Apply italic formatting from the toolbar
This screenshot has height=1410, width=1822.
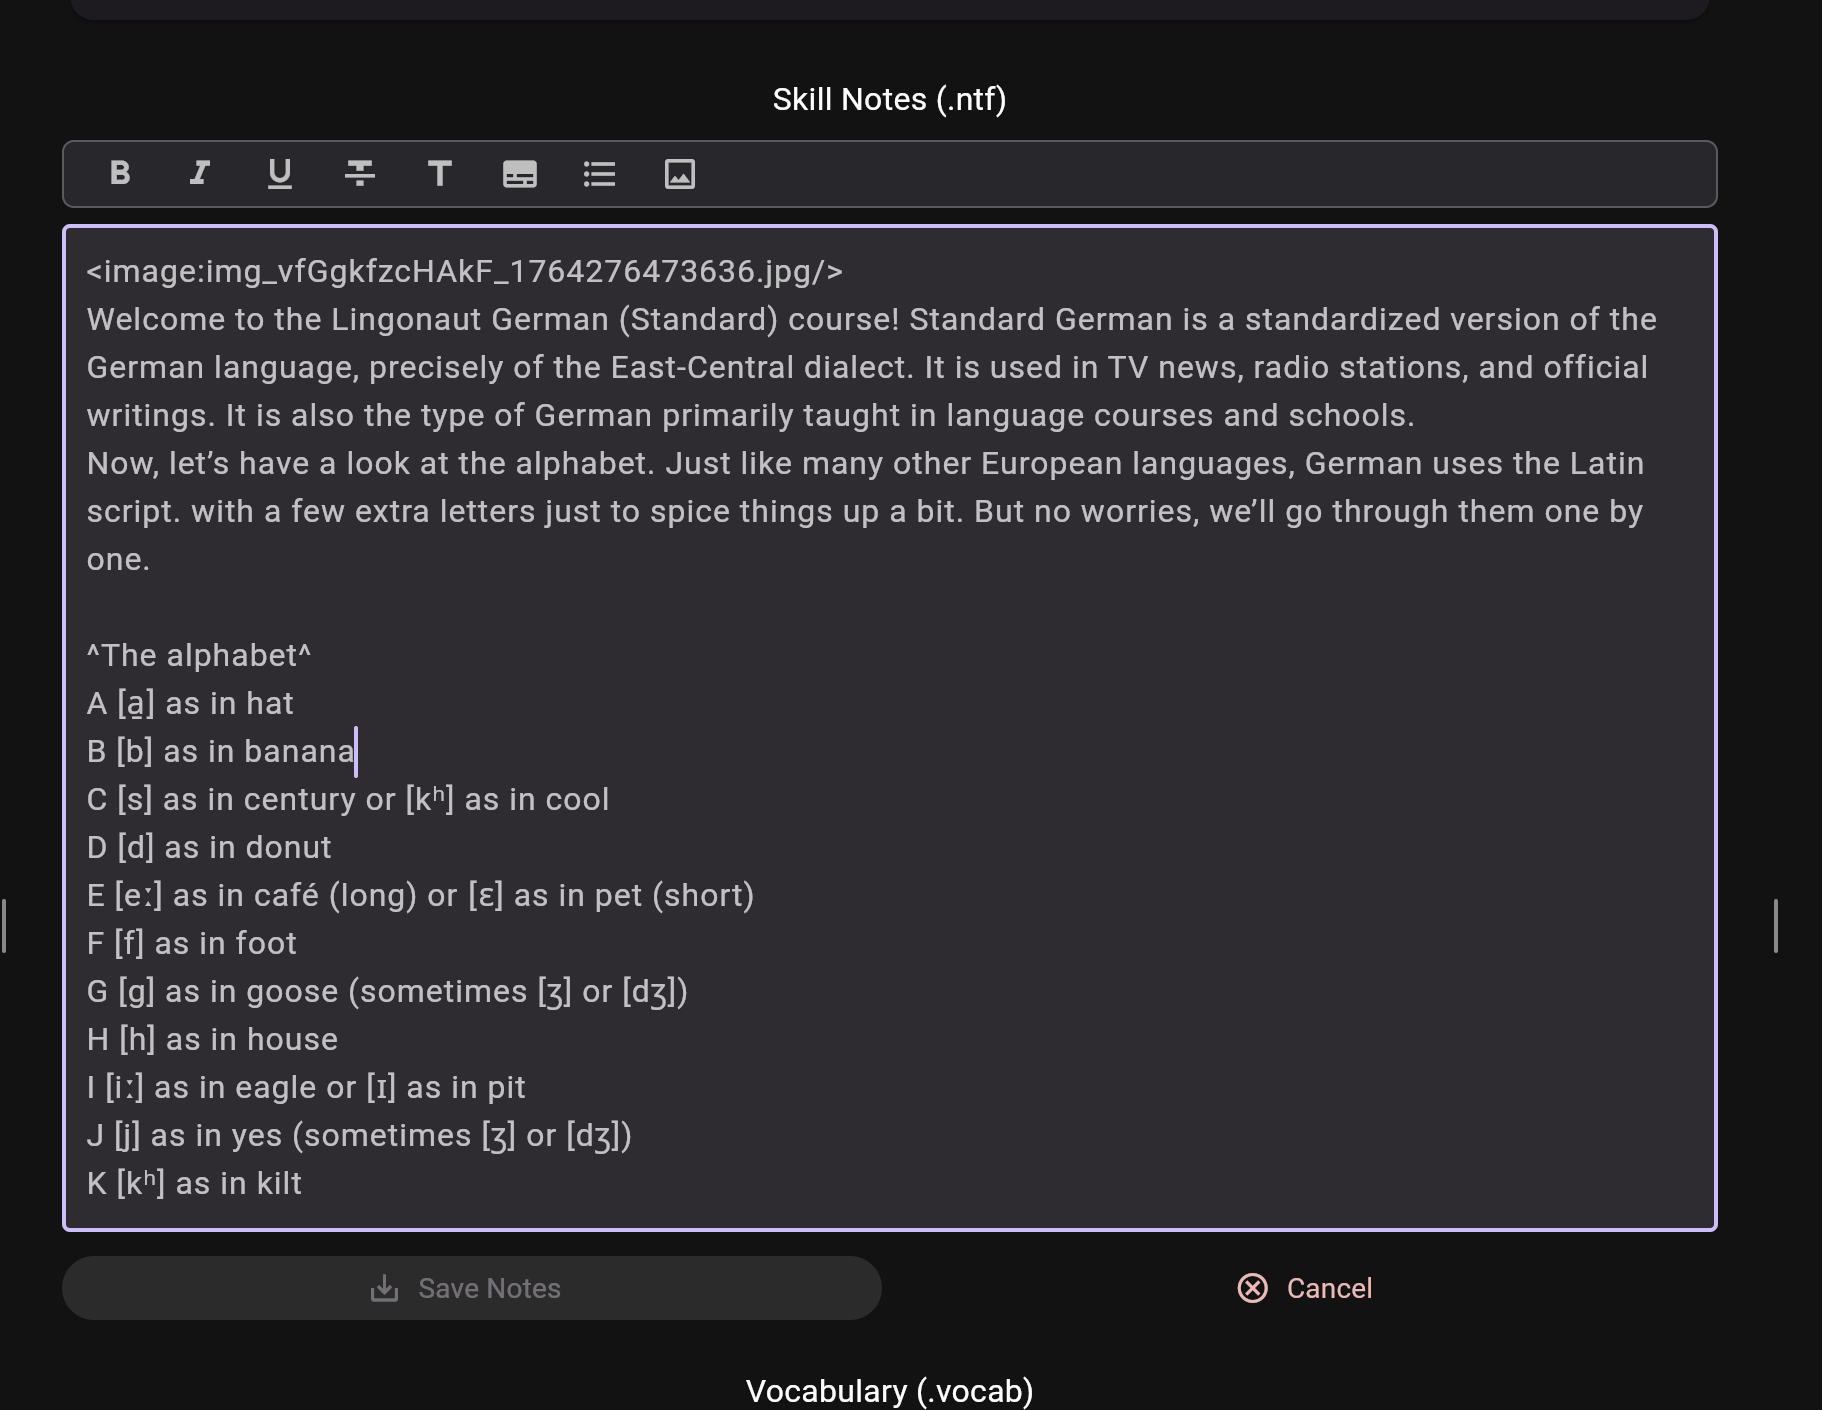pyautogui.click(x=200, y=174)
